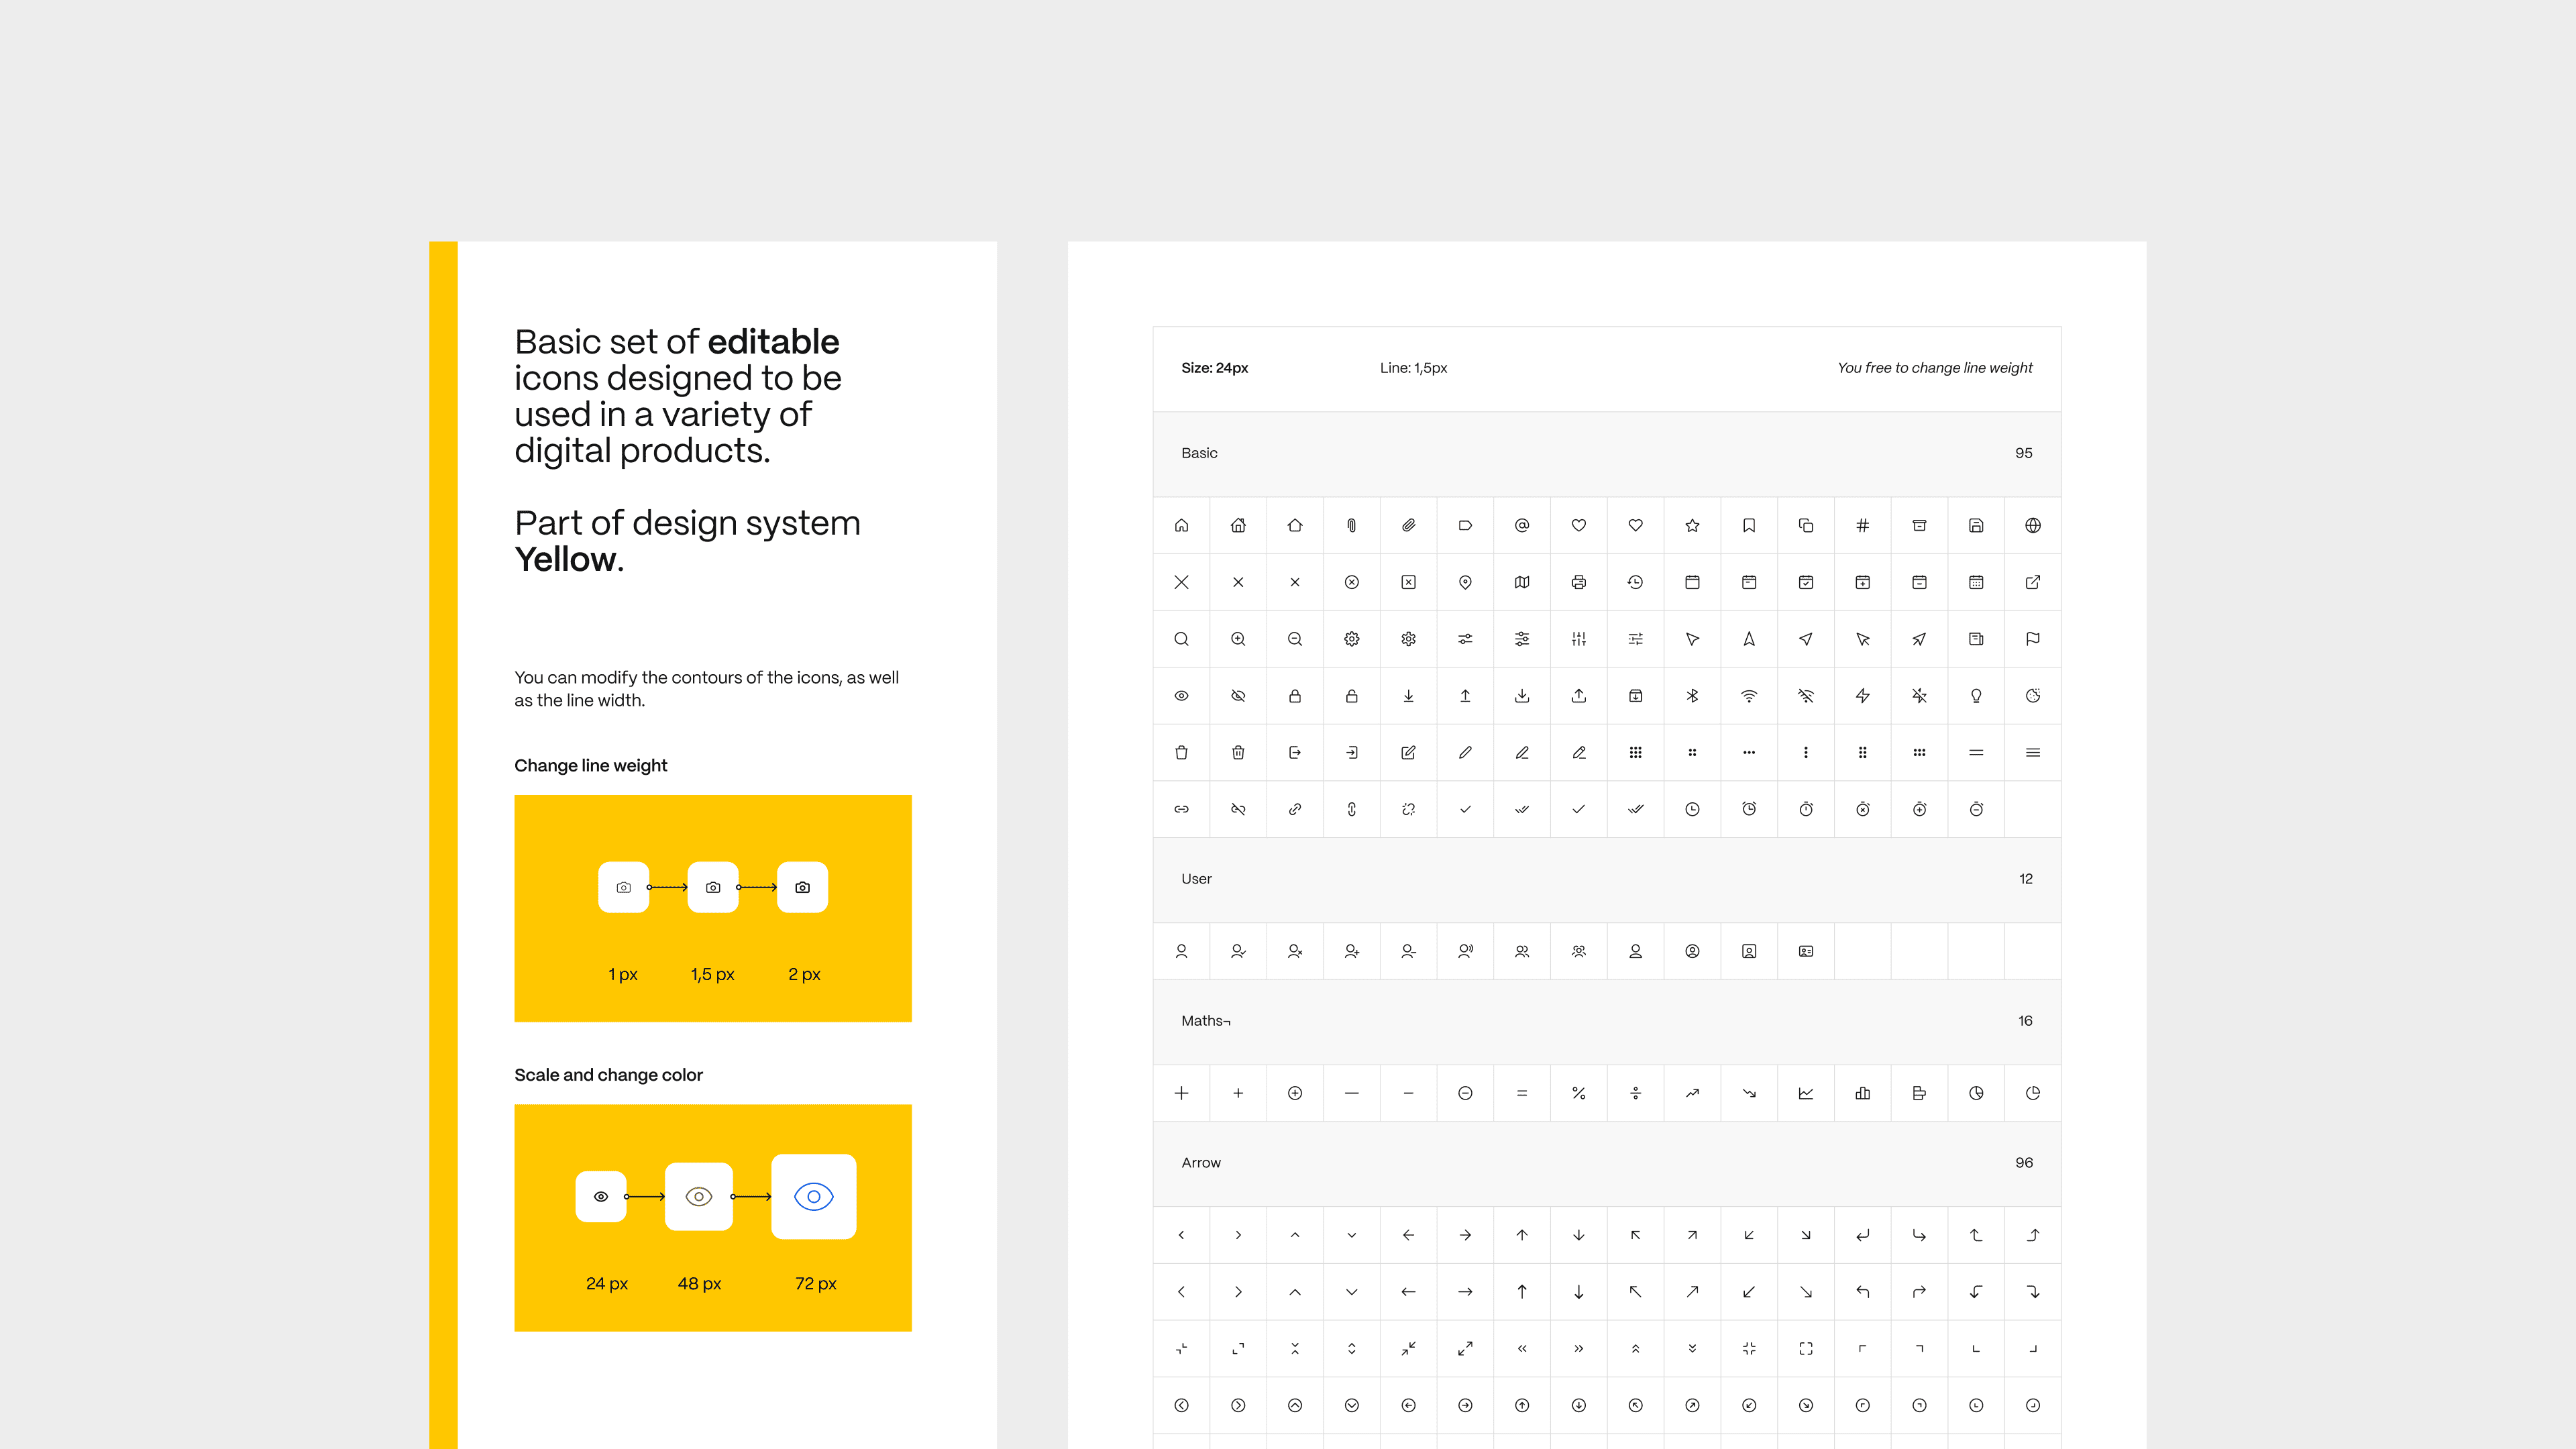Screen dimensions: 2576x1449
Task: Select the flag icon
Action: [2032, 639]
